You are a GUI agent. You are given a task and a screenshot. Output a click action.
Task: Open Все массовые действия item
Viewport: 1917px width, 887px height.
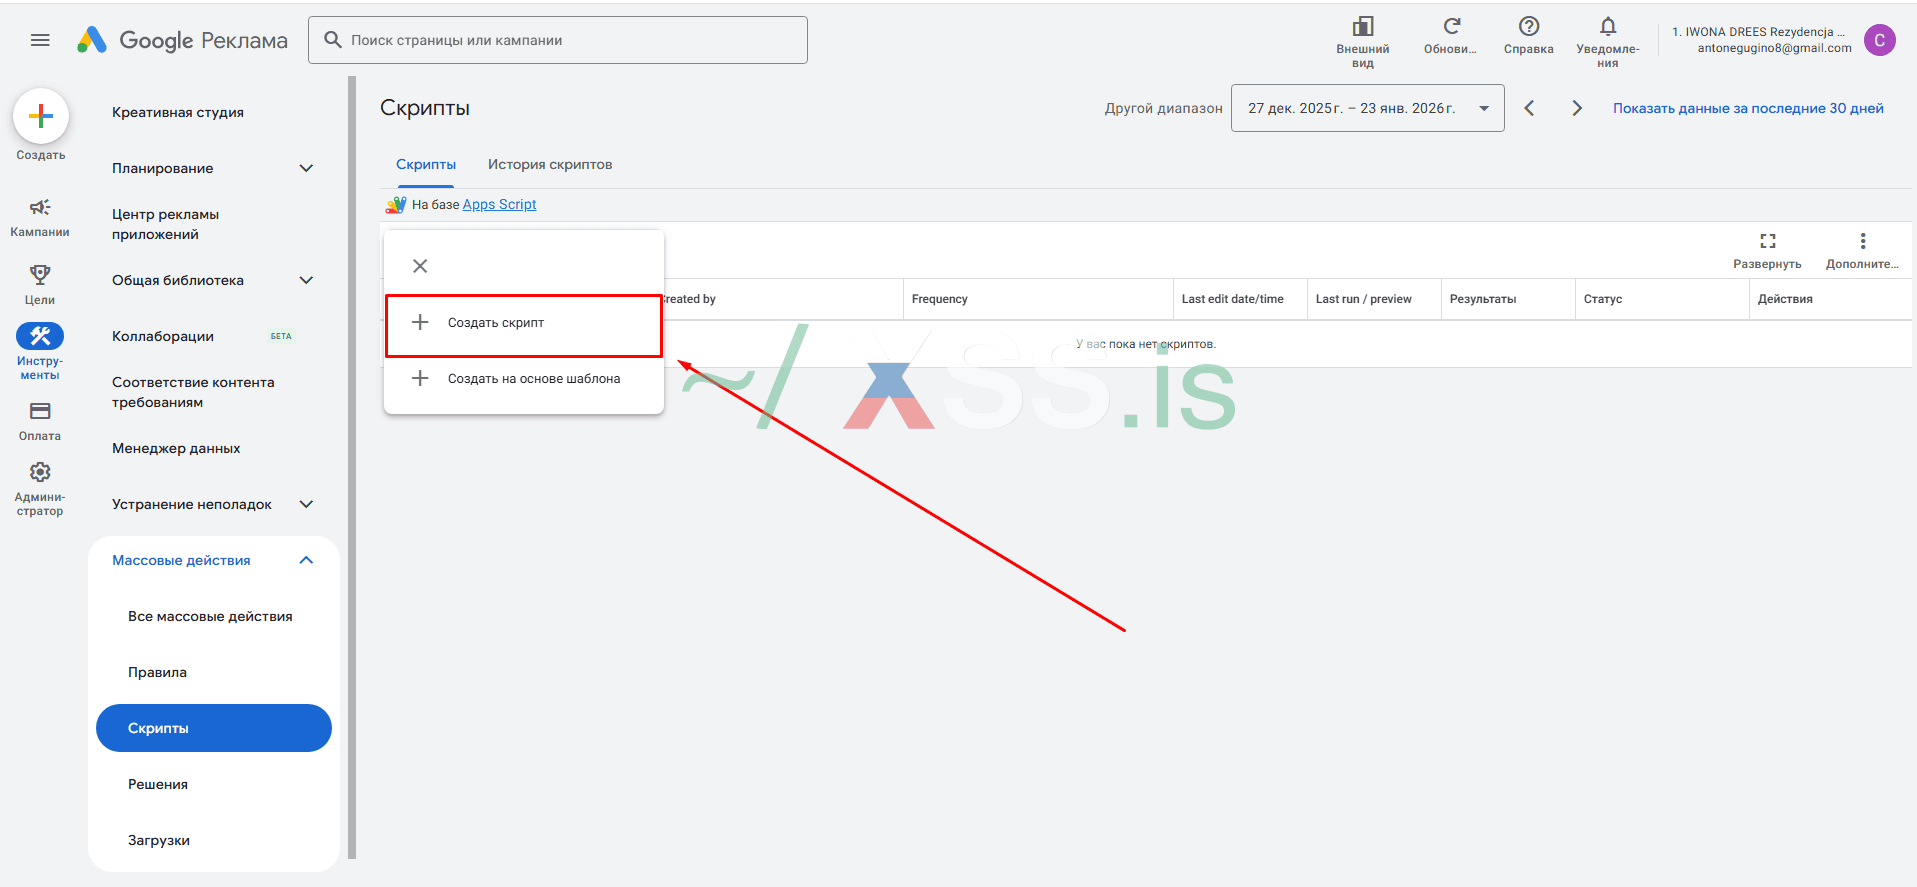[x=210, y=616]
